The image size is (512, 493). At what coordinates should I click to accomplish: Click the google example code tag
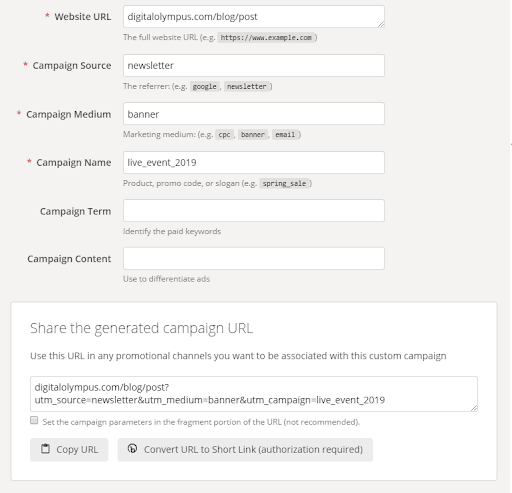[205, 86]
